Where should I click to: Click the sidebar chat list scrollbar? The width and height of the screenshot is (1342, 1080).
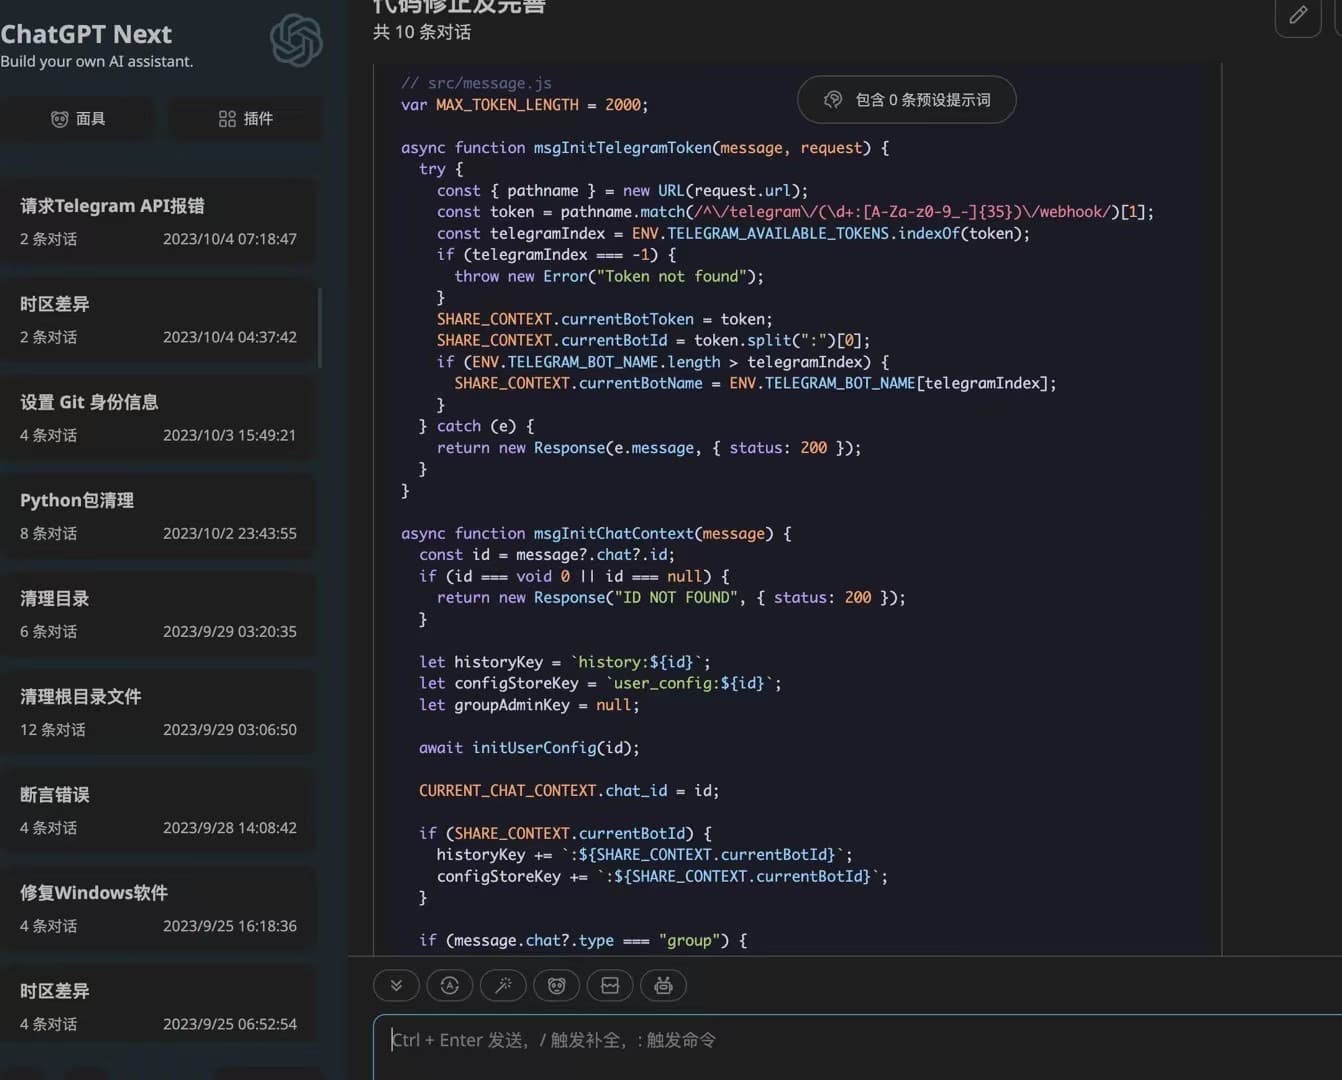(x=320, y=328)
